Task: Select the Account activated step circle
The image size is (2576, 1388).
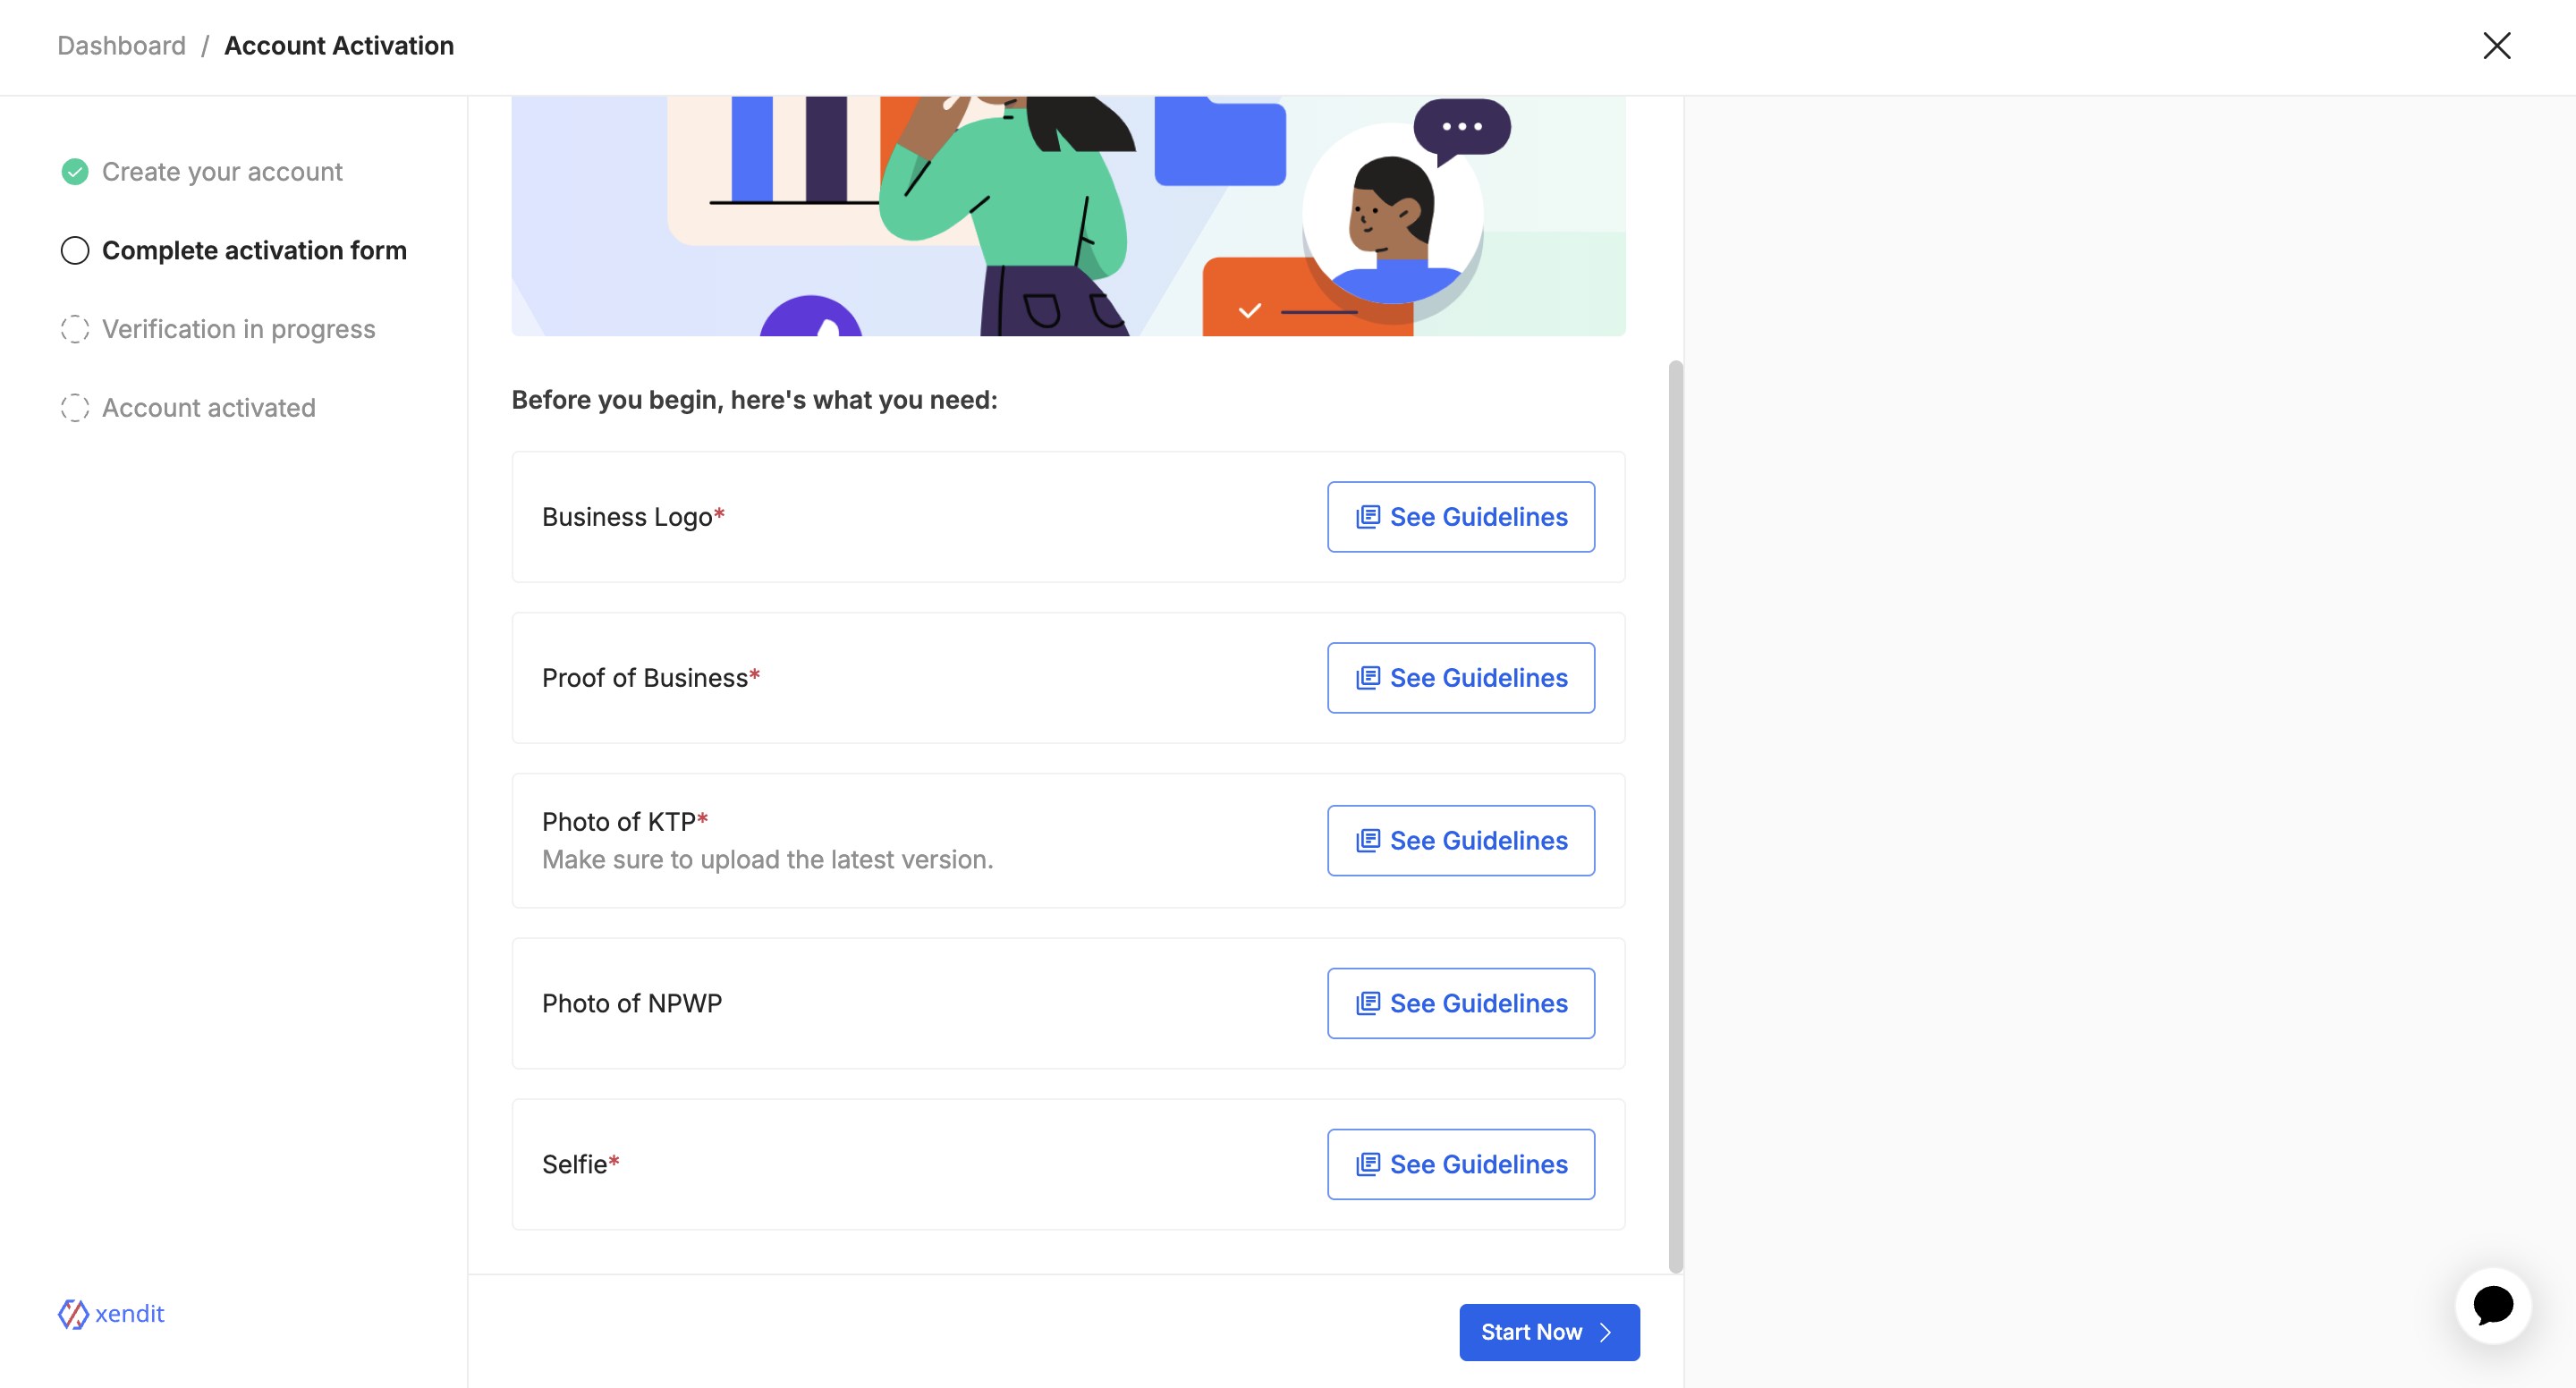Action: (75, 408)
